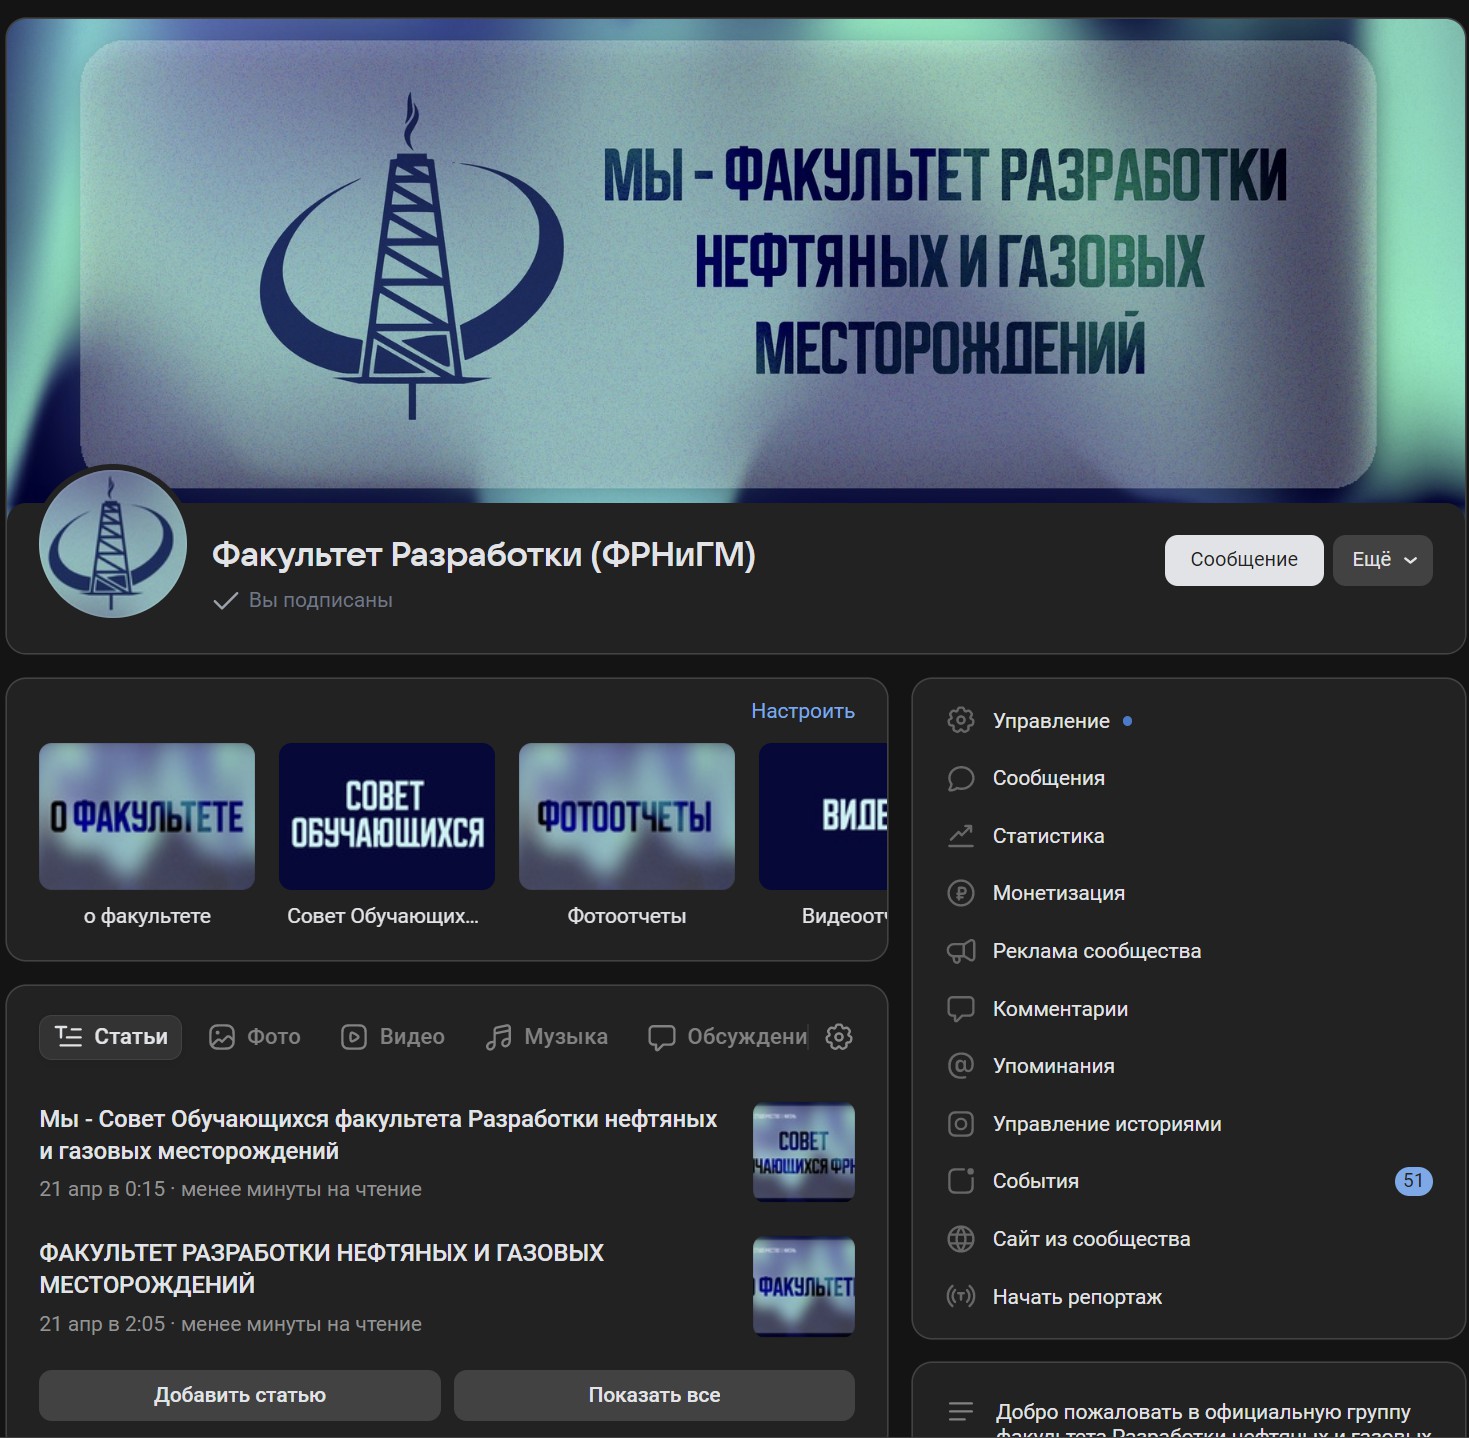Switch to the Обсуждения tab
The image size is (1469, 1438).
[727, 1037]
